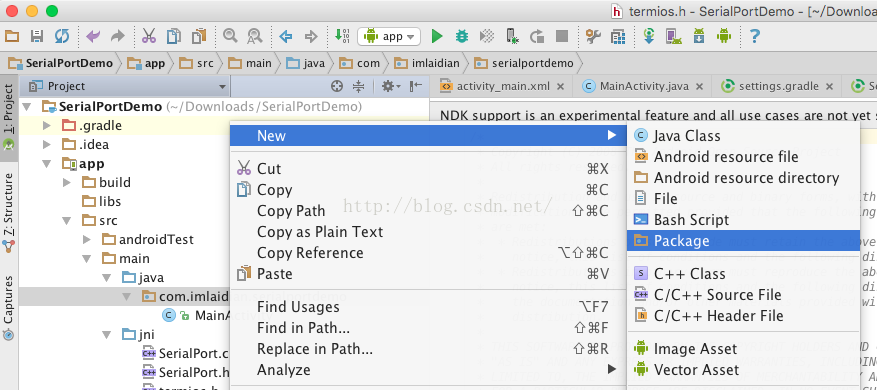Screen dimensions: 877x390
Task: Run the app with green play icon
Action: pyautogui.click(x=437, y=37)
